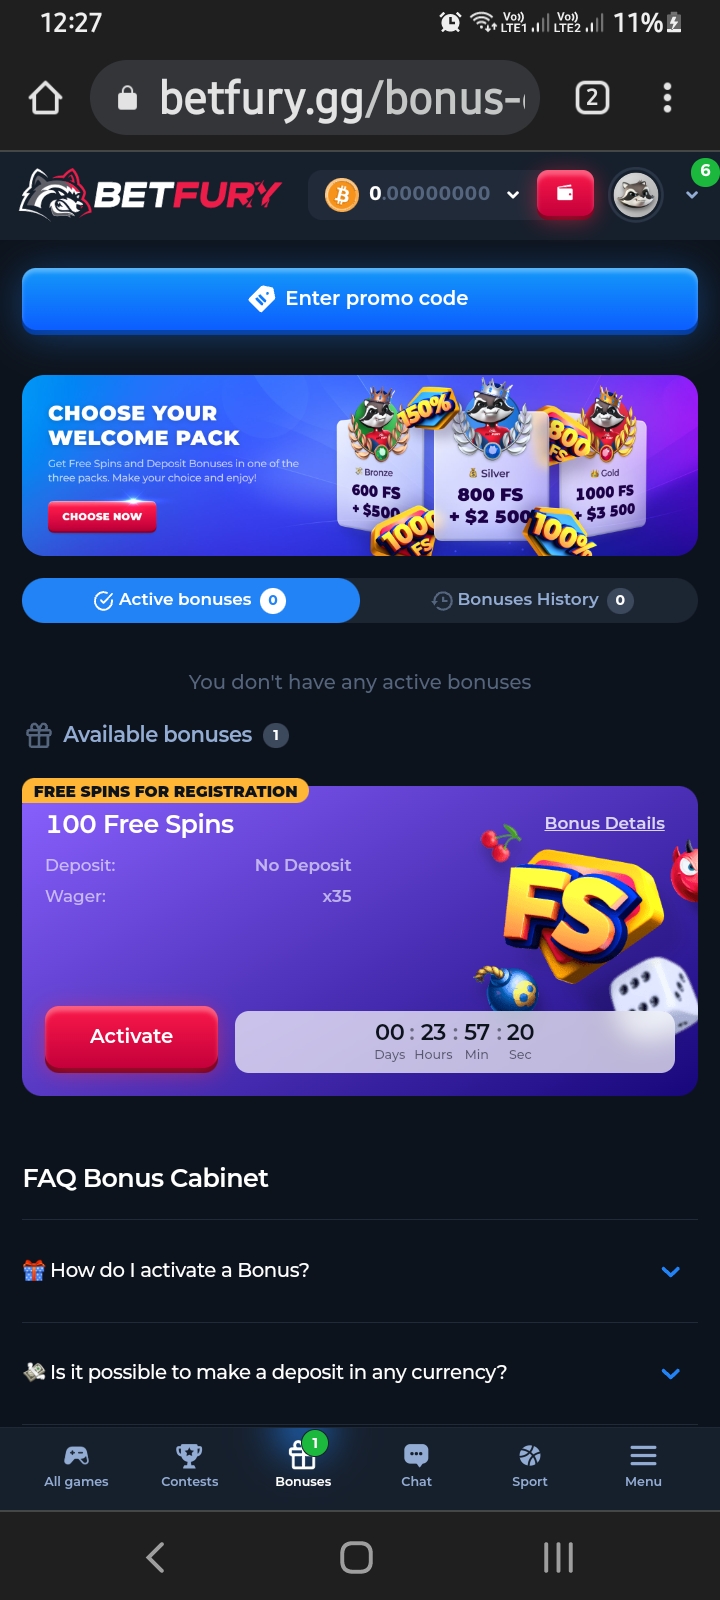Open Chat from bottom navigation
Screen dimensions: 720x1600
[x=416, y=1466]
